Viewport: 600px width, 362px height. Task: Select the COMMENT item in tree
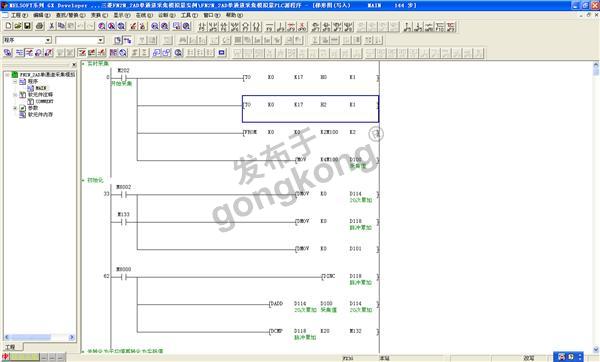click(x=45, y=101)
